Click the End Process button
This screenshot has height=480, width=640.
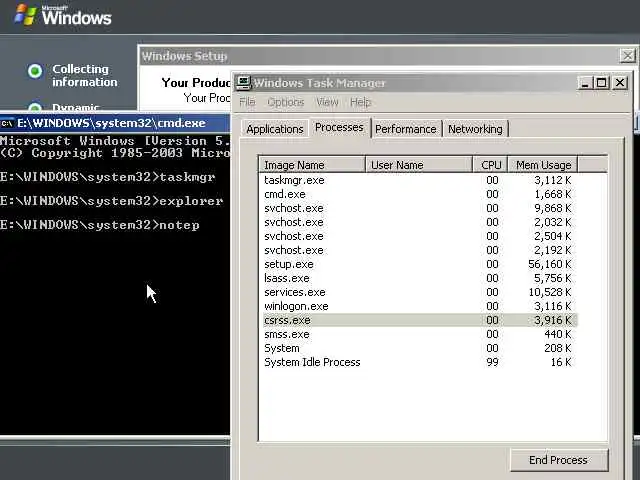click(559, 460)
